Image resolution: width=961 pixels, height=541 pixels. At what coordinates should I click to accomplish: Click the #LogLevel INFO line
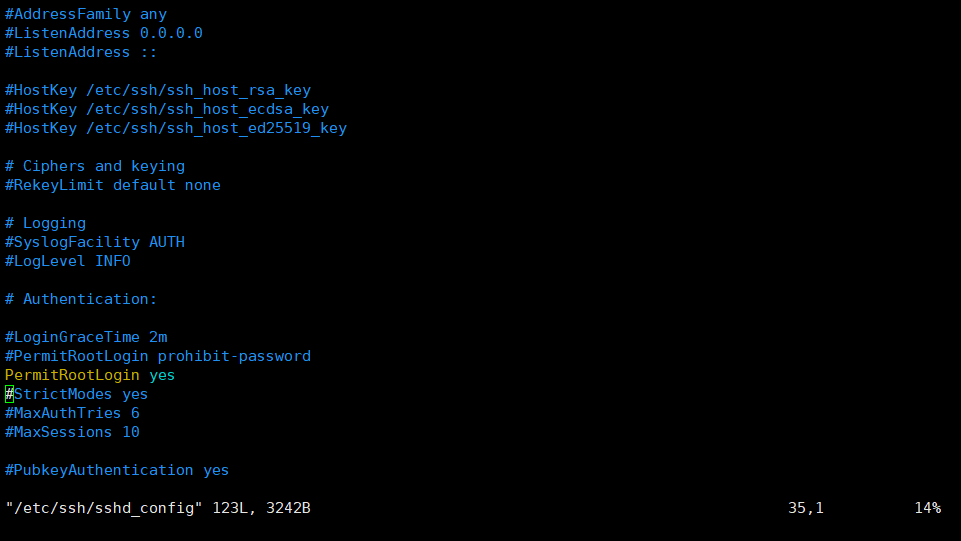68,261
